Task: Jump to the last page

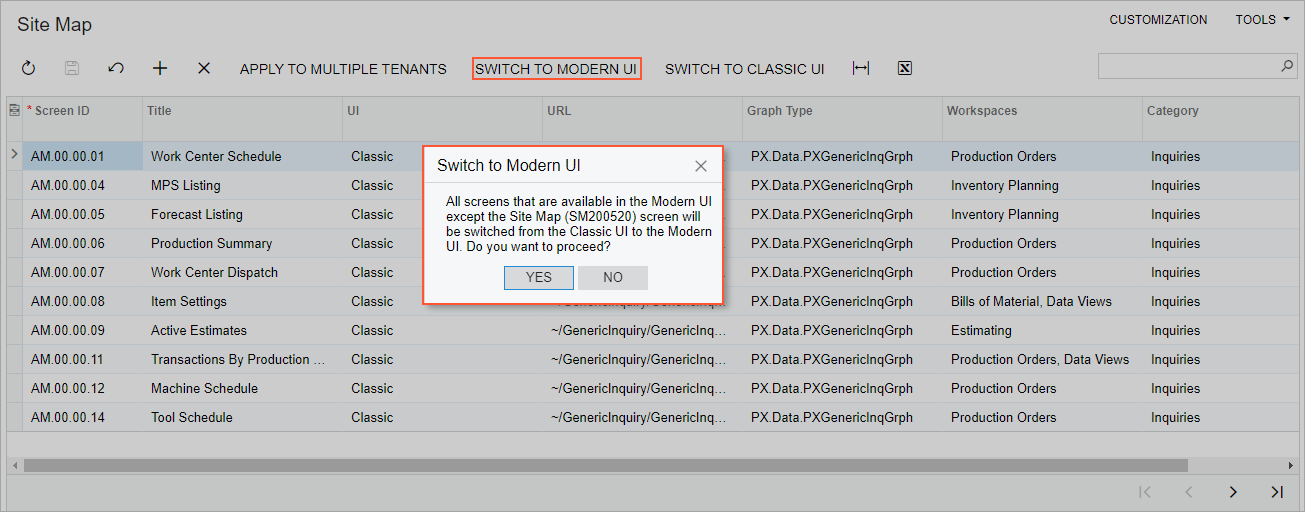Action: point(1277,491)
